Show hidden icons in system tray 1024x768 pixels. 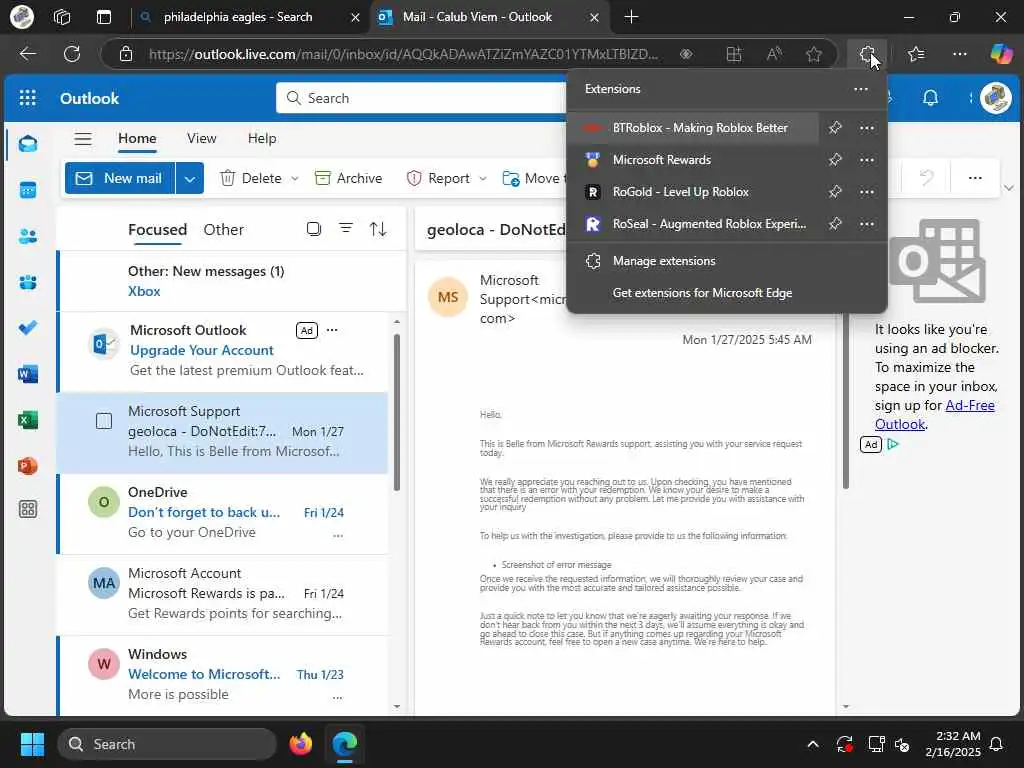pyautogui.click(x=812, y=744)
